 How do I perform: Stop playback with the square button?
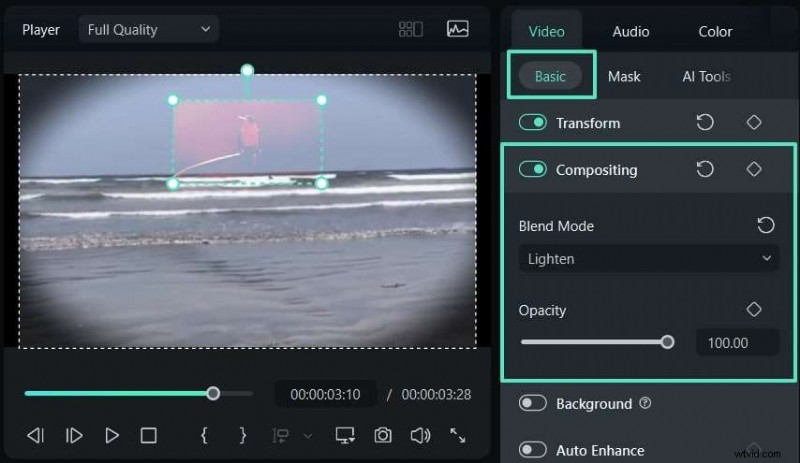click(x=148, y=435)
